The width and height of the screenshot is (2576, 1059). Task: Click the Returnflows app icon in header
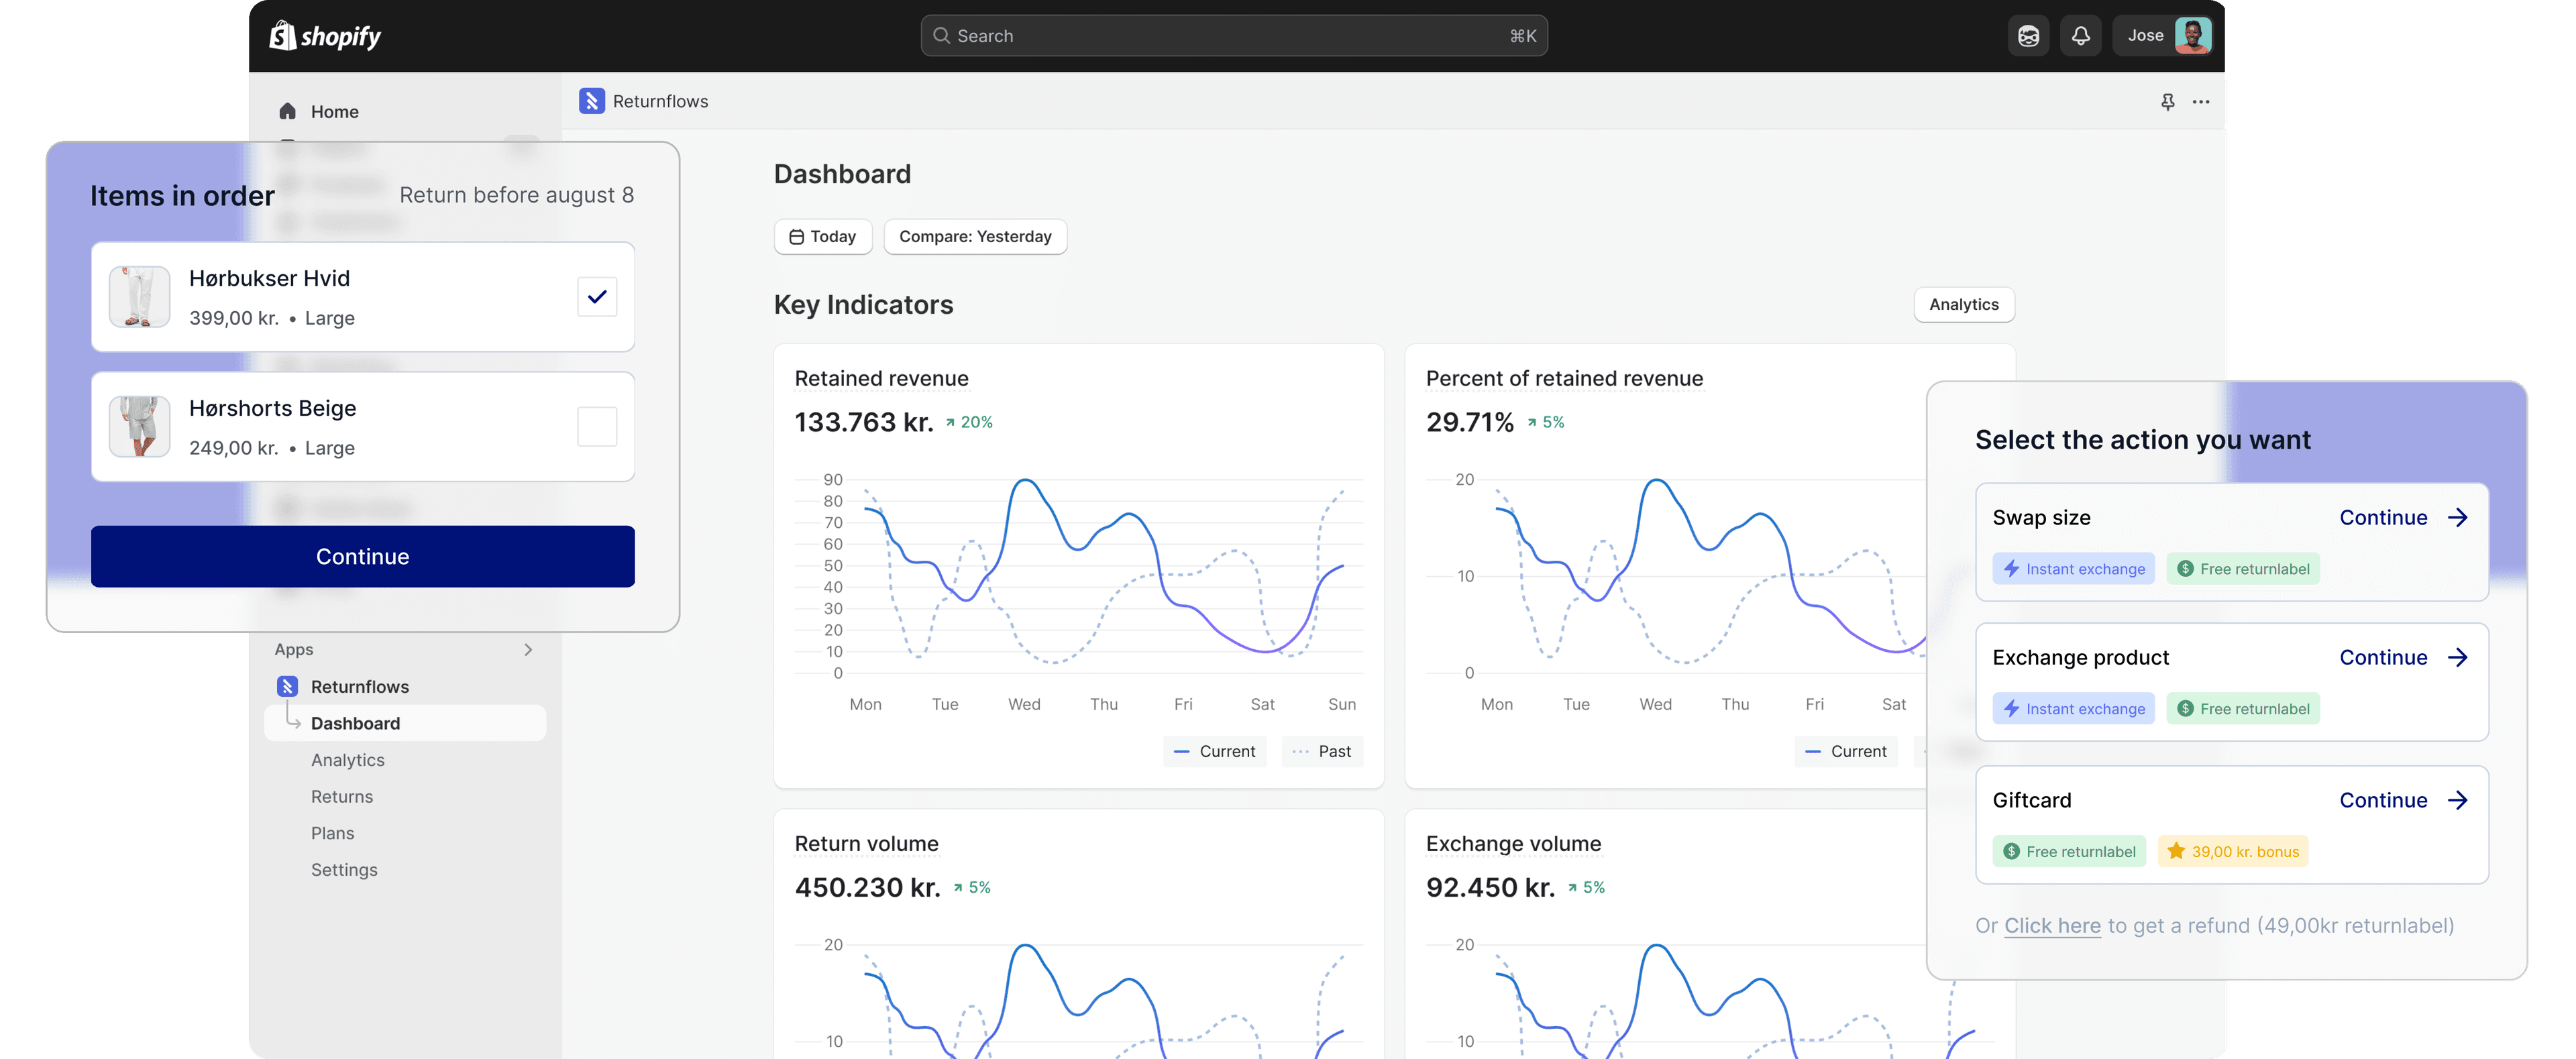(x=591, y=101)
